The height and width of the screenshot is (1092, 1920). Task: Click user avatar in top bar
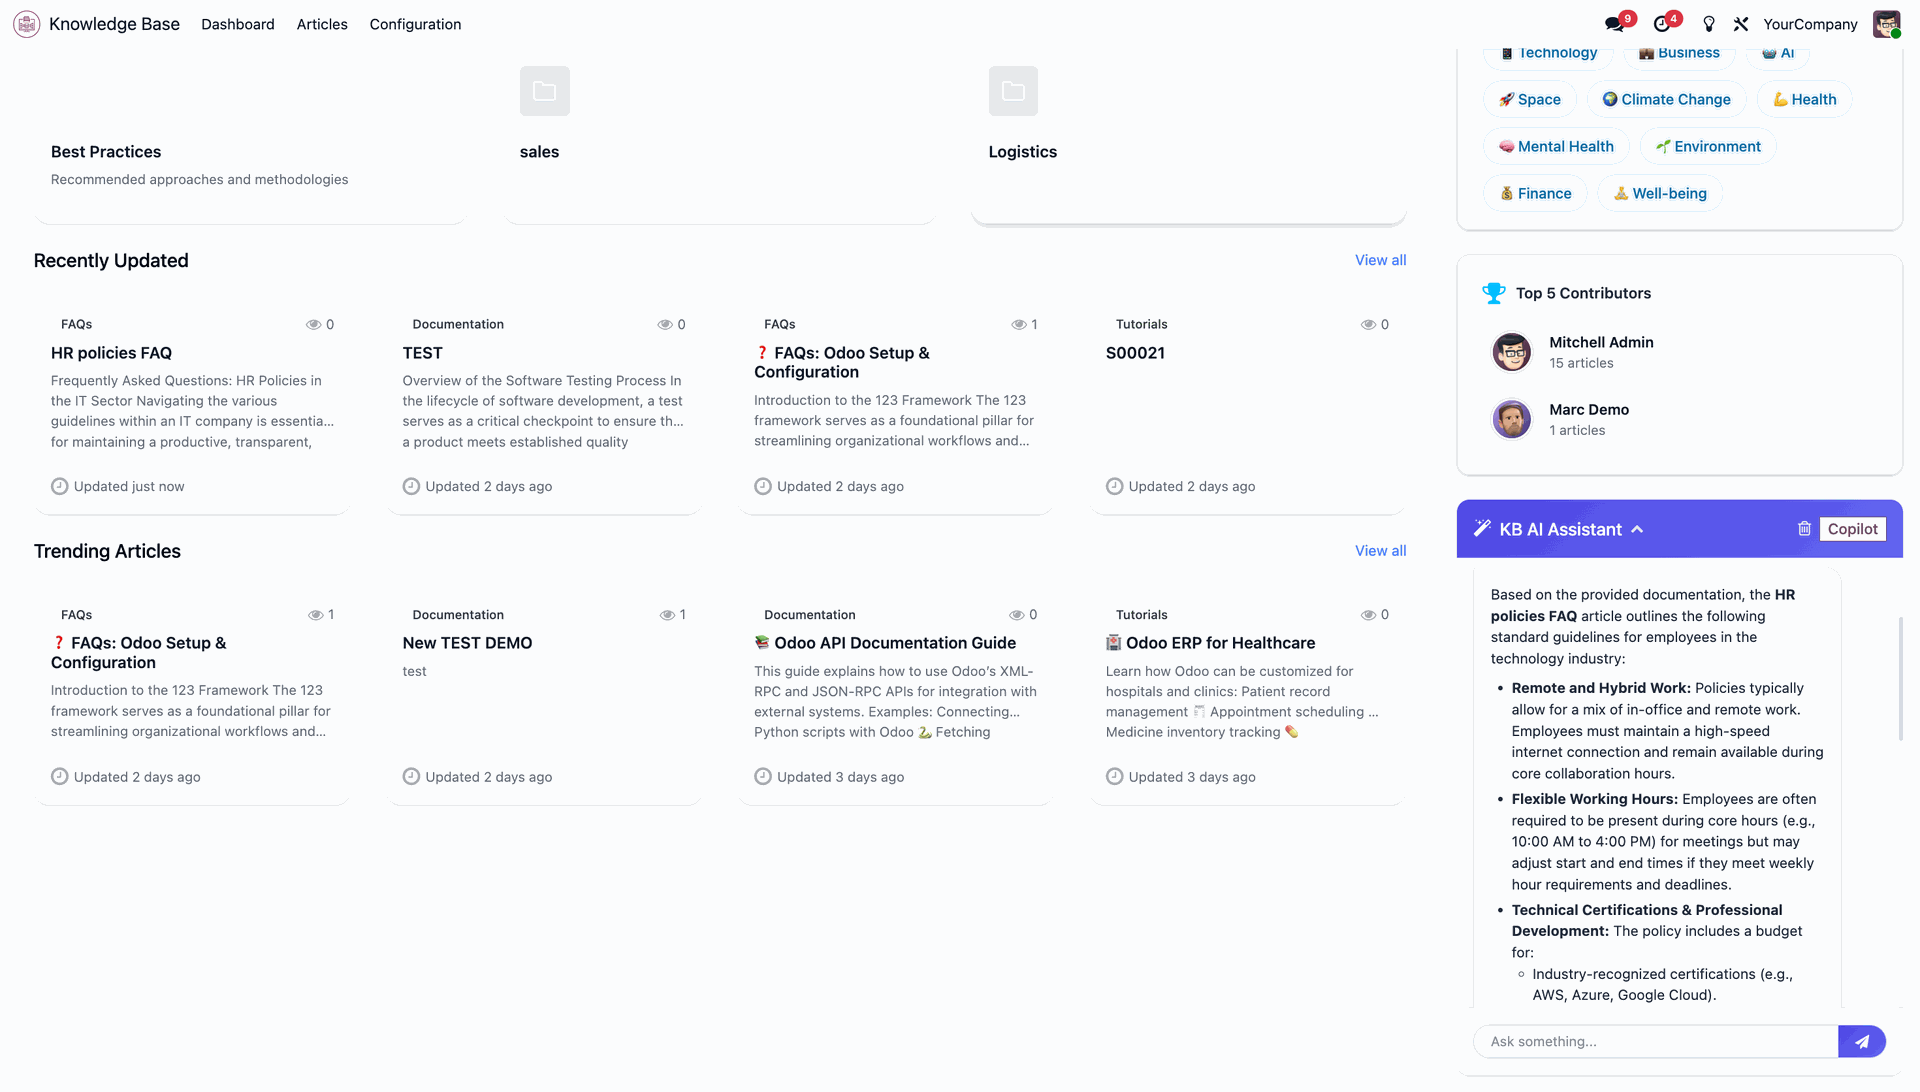tap(1886, 24)
